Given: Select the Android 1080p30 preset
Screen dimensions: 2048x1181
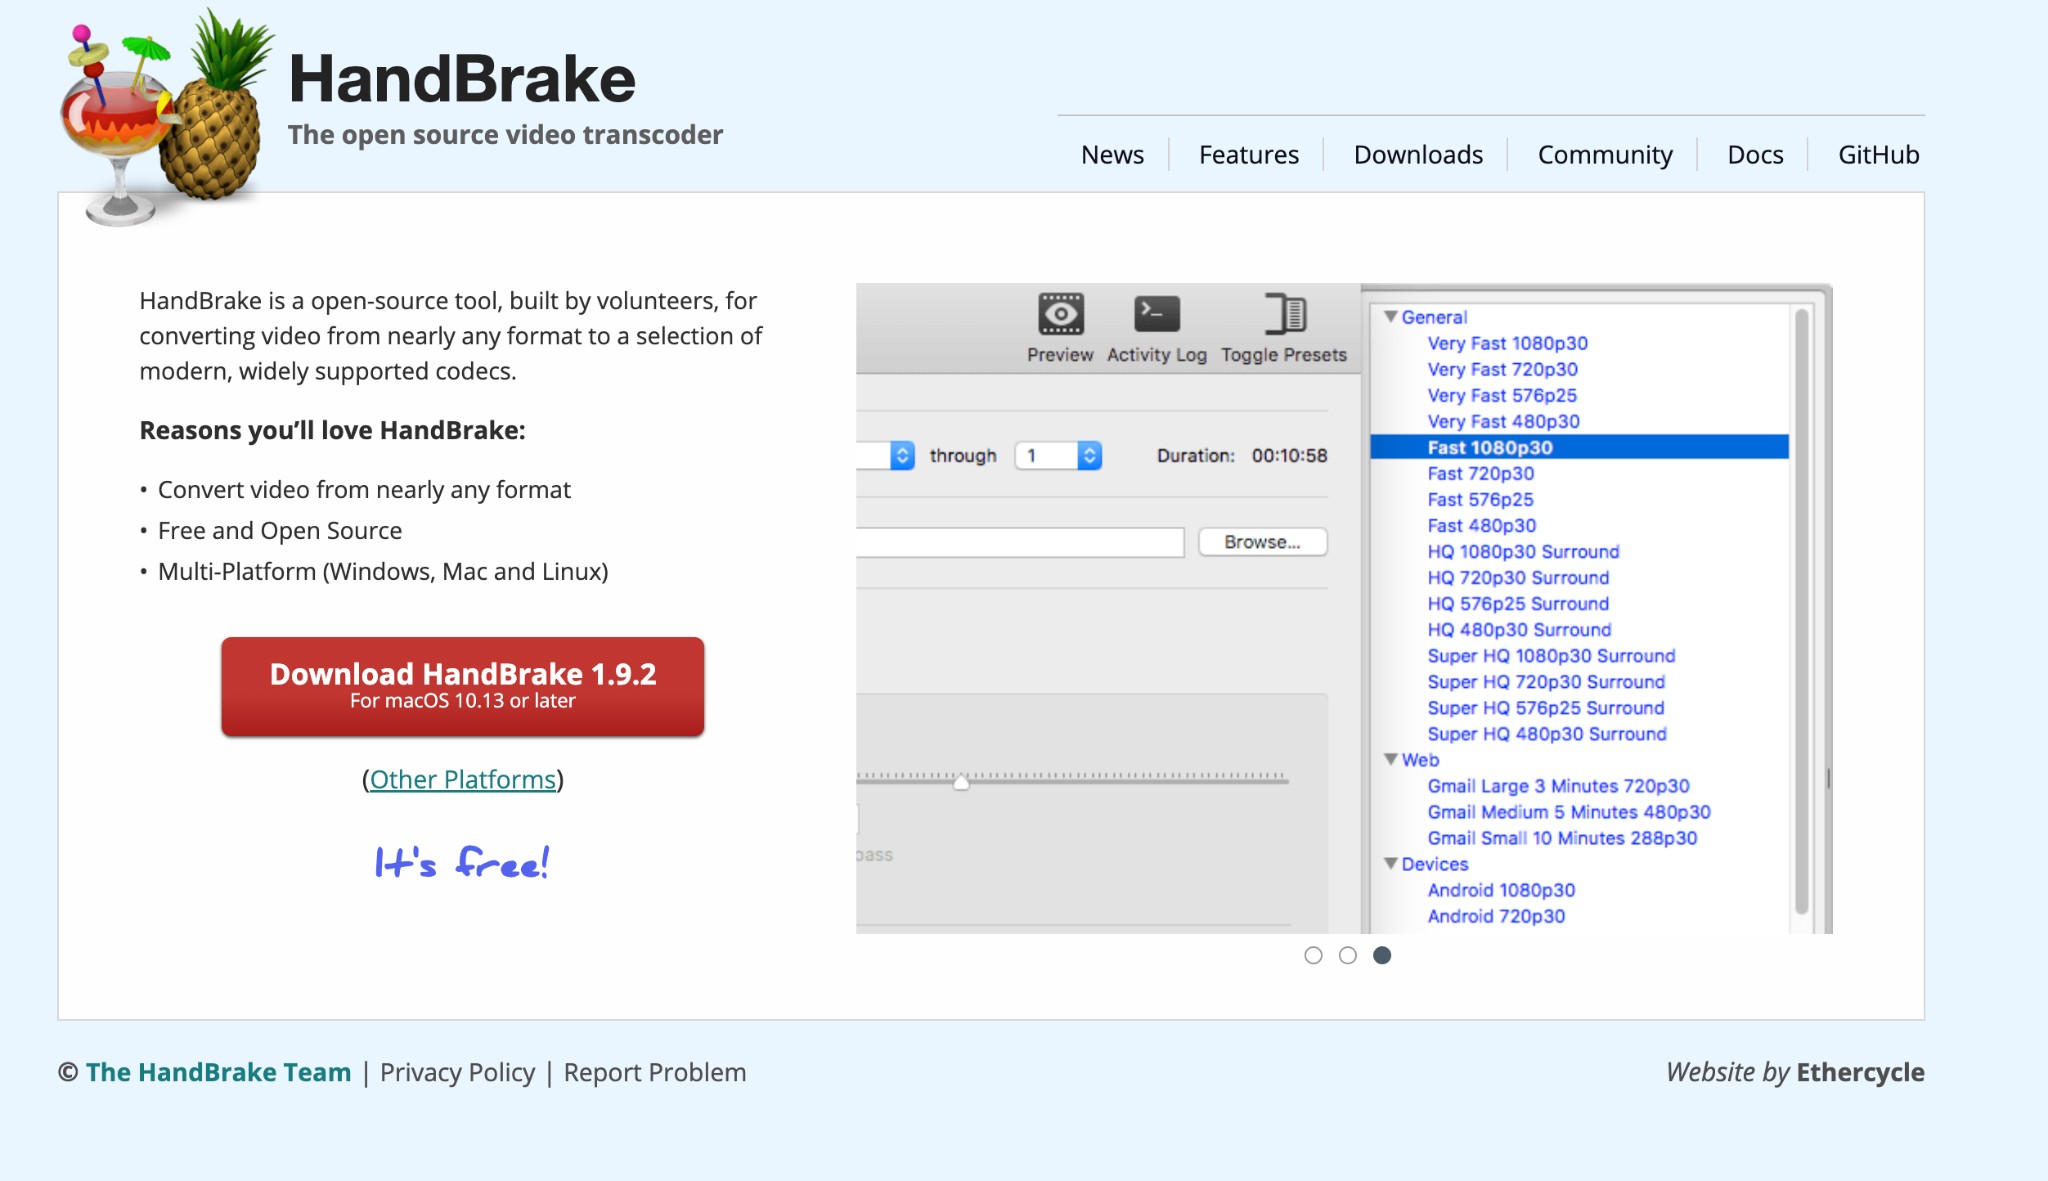Looking at the screenshot, I should point(1501,889).
